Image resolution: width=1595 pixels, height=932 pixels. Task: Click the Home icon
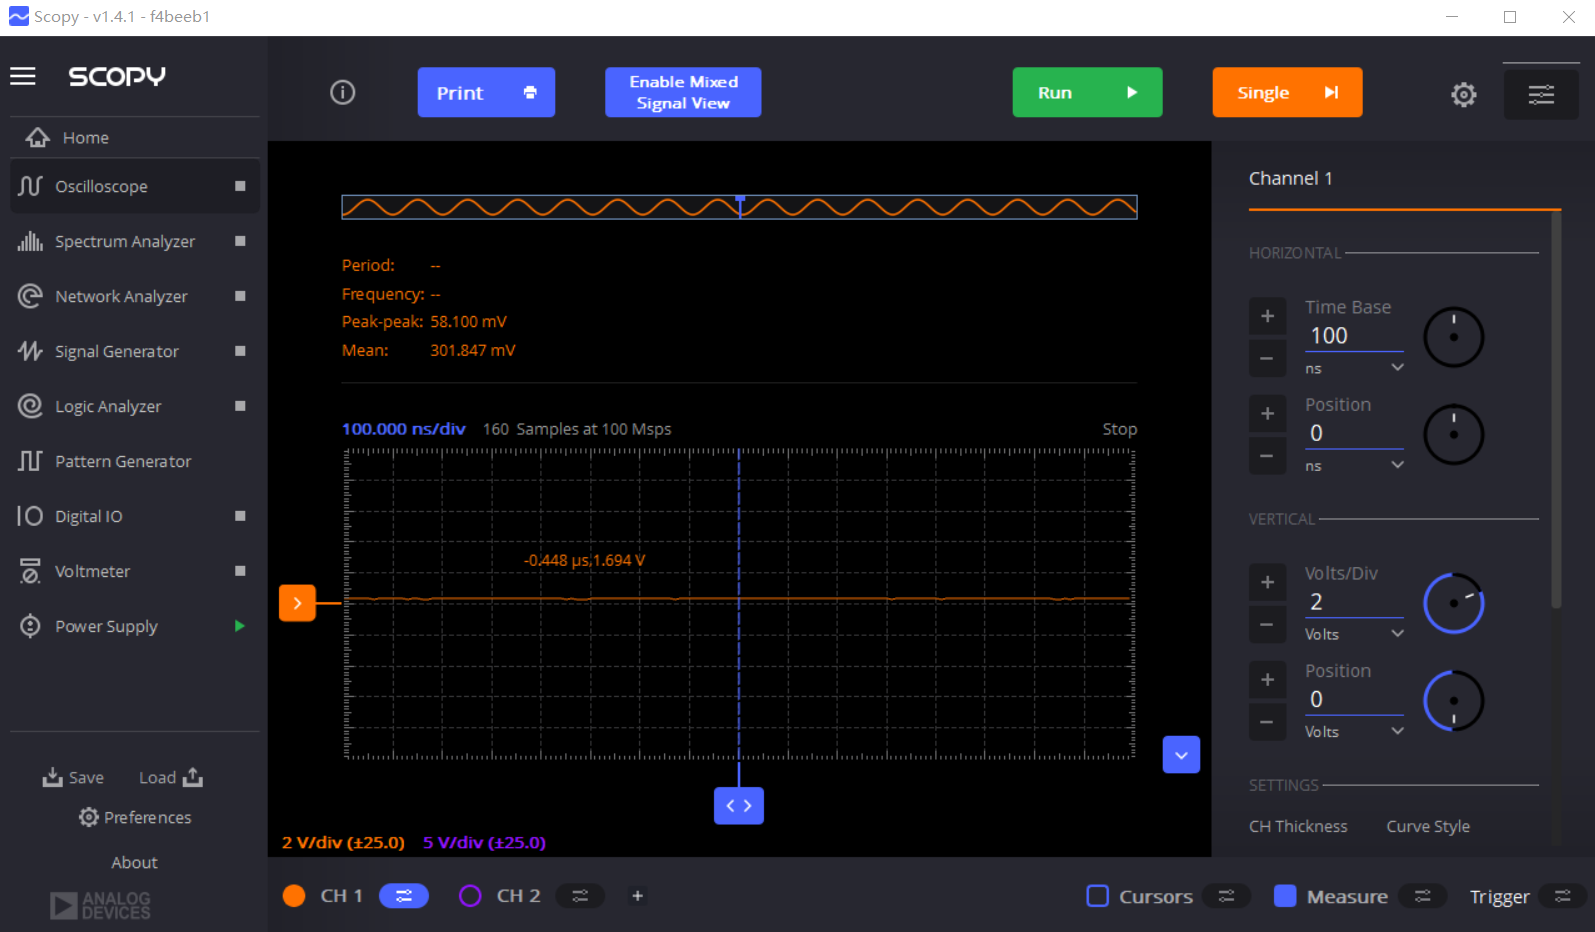point(38,138)
